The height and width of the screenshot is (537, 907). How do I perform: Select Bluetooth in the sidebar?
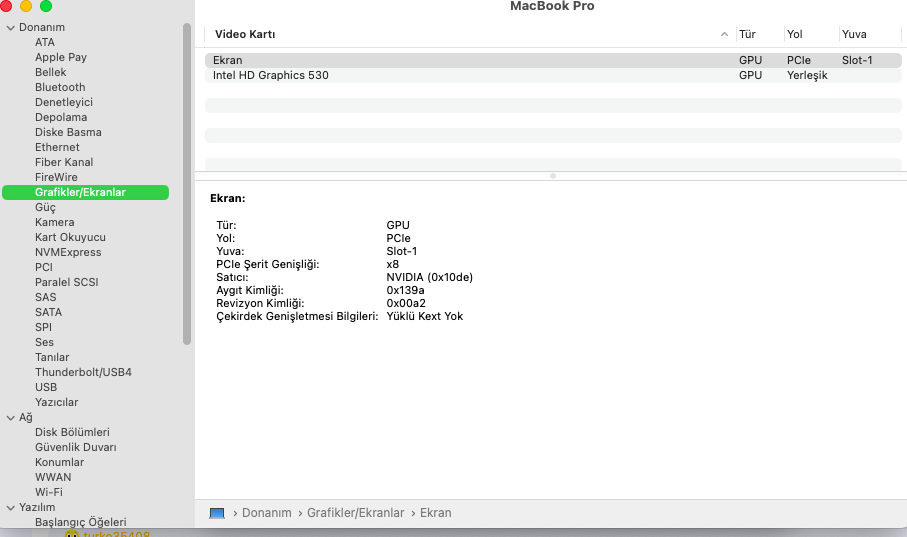(x=60, y=87)
